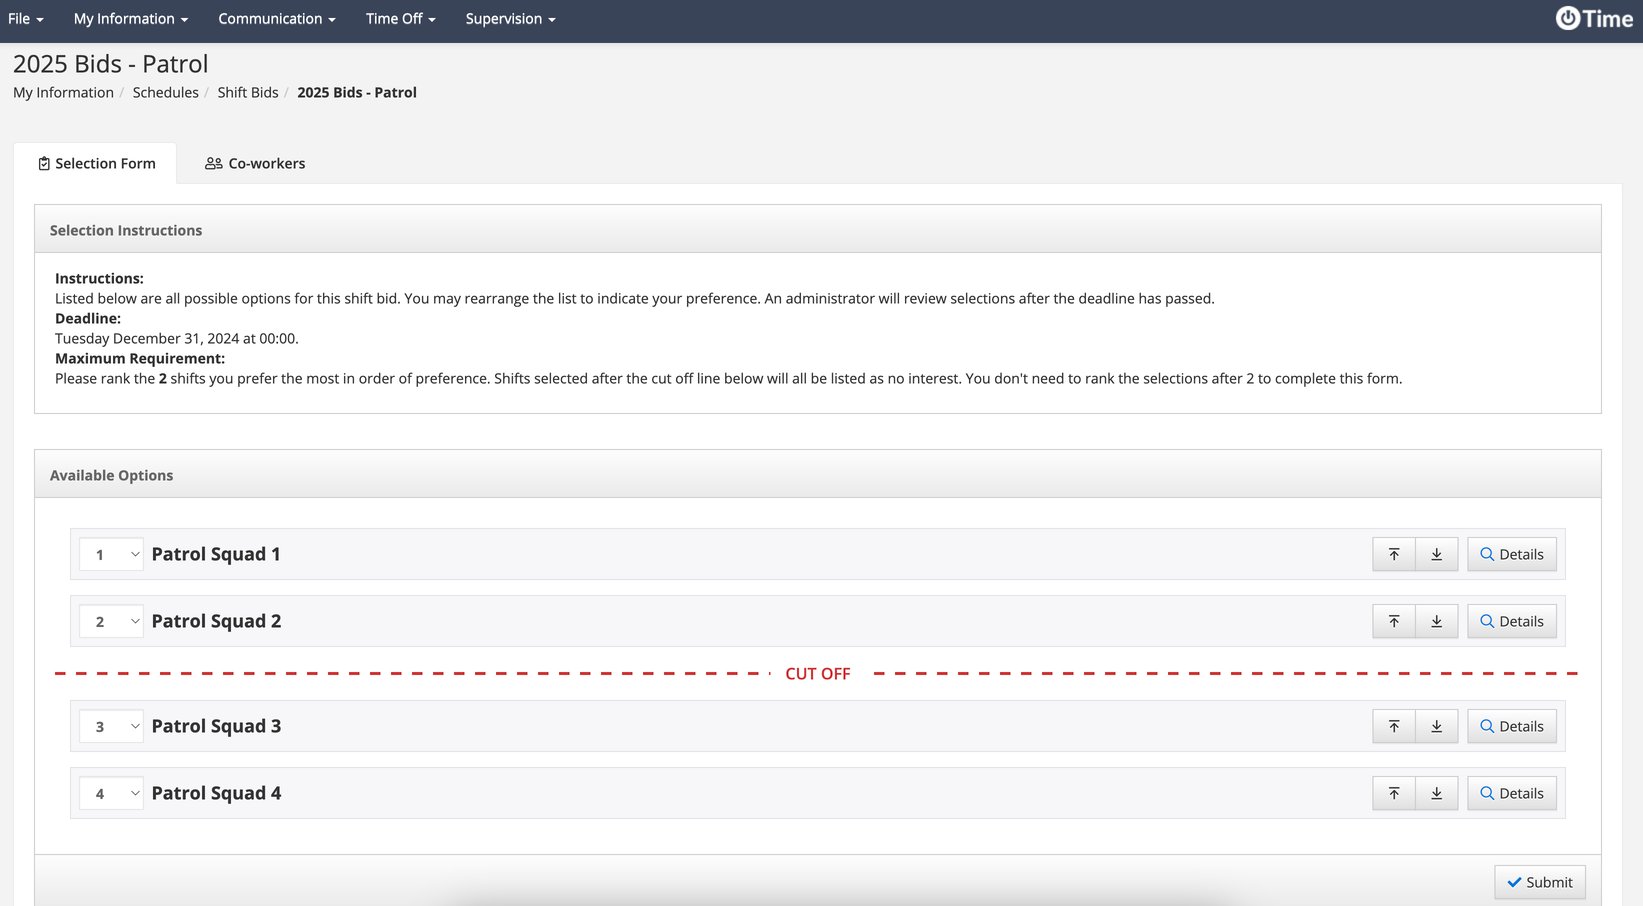Navigate to Schedules via breadcrumb
Image resolution: width=1643 pixels, height=906 pixels.
[x=165, y=92]
